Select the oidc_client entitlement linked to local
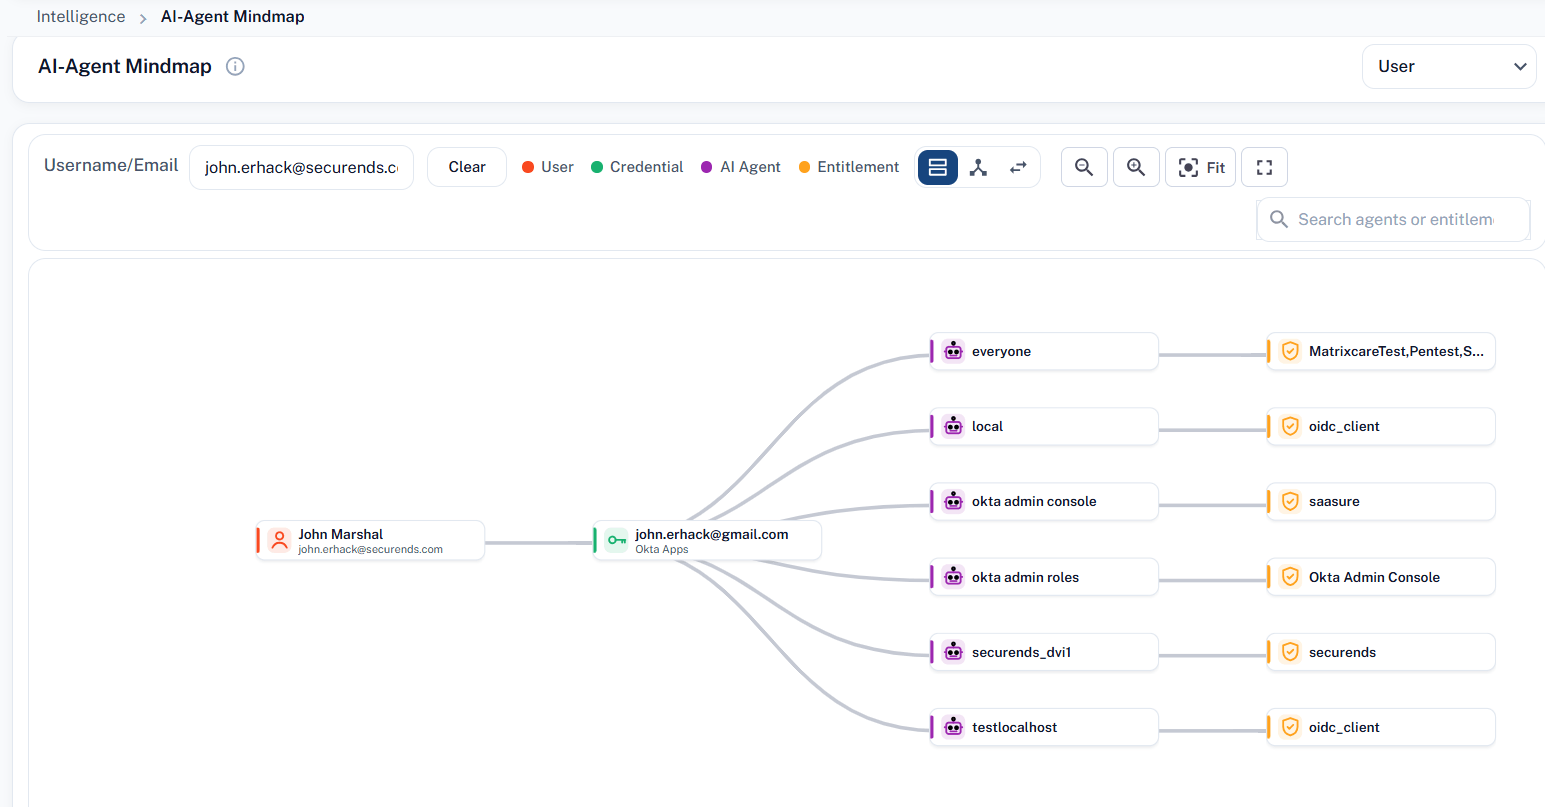The image size is (1545, 807). click(1381, 426)
